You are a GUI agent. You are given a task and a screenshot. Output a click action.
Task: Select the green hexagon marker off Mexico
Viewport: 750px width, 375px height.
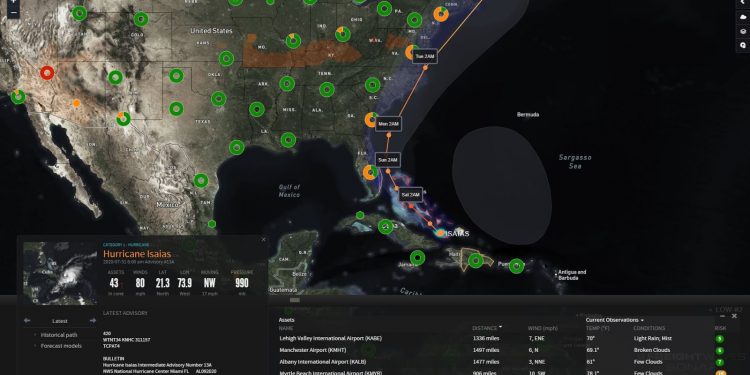(x=212, y=224)
